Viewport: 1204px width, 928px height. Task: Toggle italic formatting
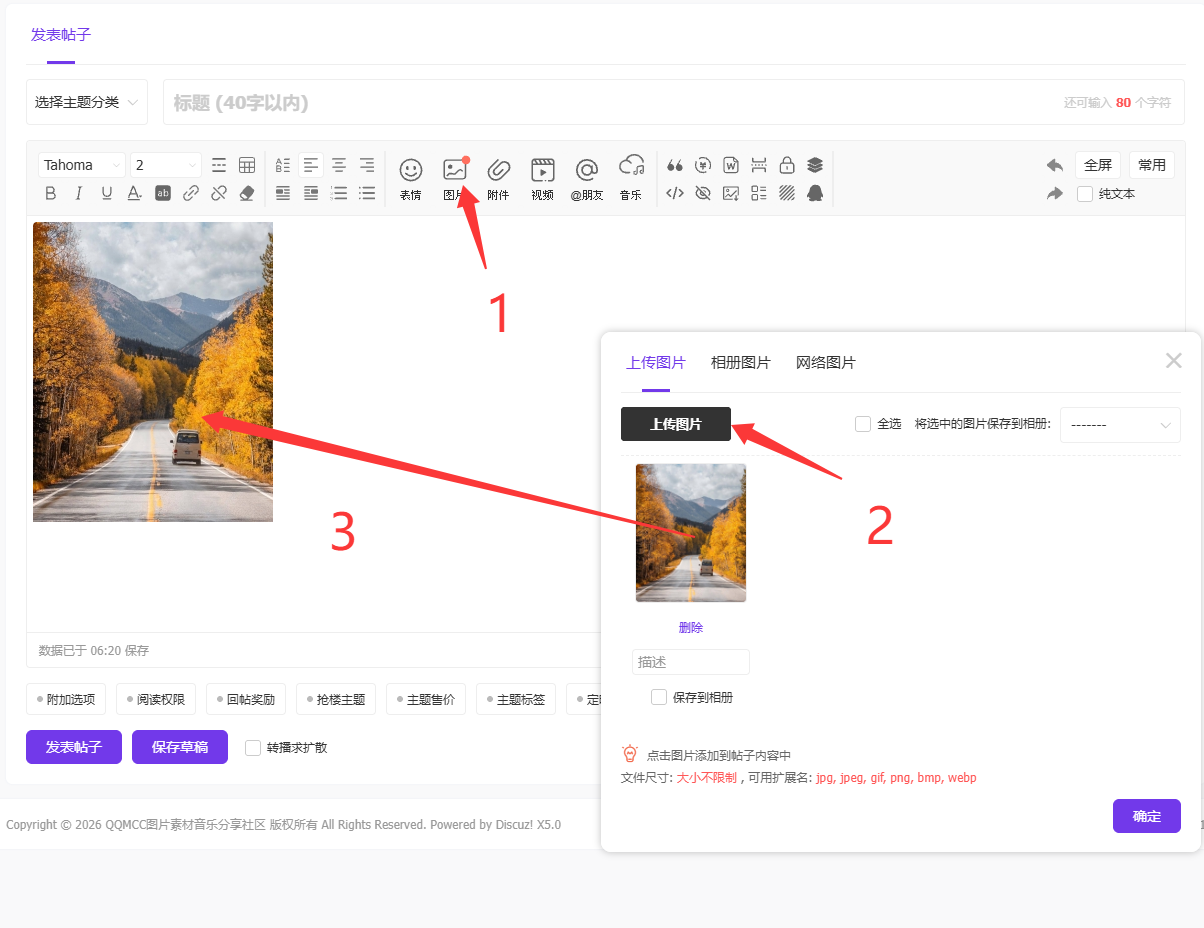pos(79,193)
